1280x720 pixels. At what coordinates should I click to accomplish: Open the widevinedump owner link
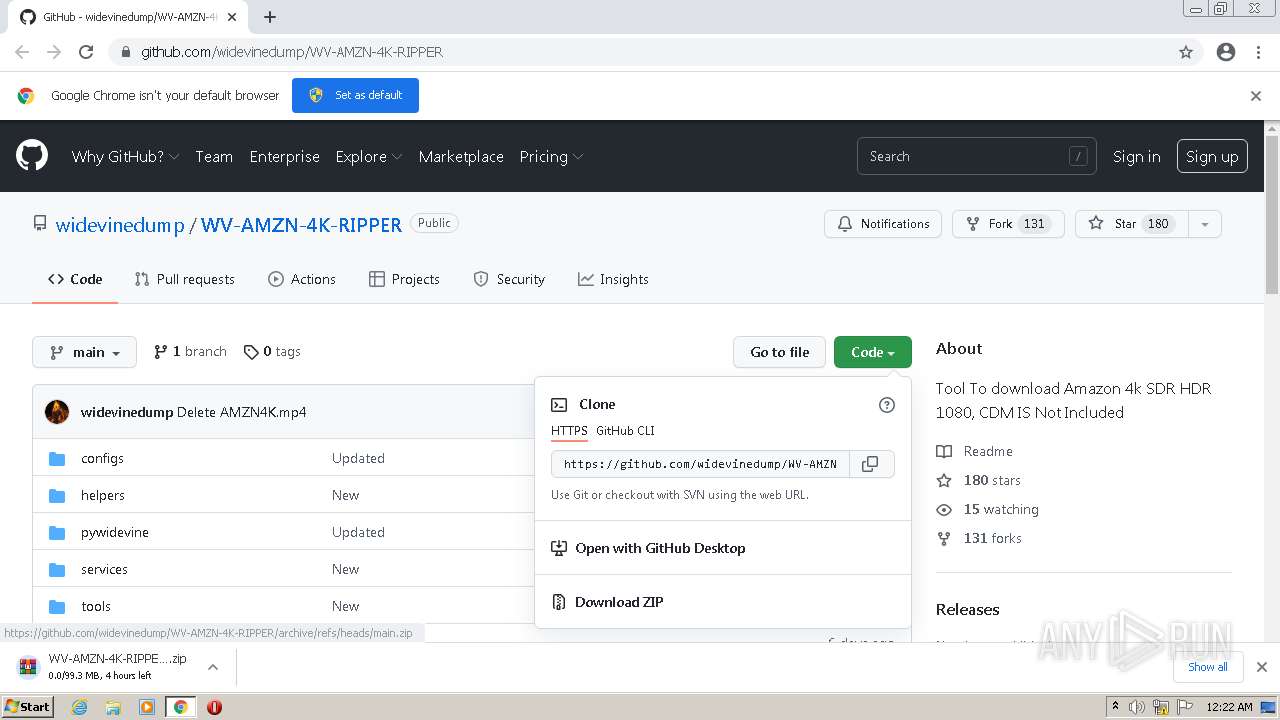(120, 225)
